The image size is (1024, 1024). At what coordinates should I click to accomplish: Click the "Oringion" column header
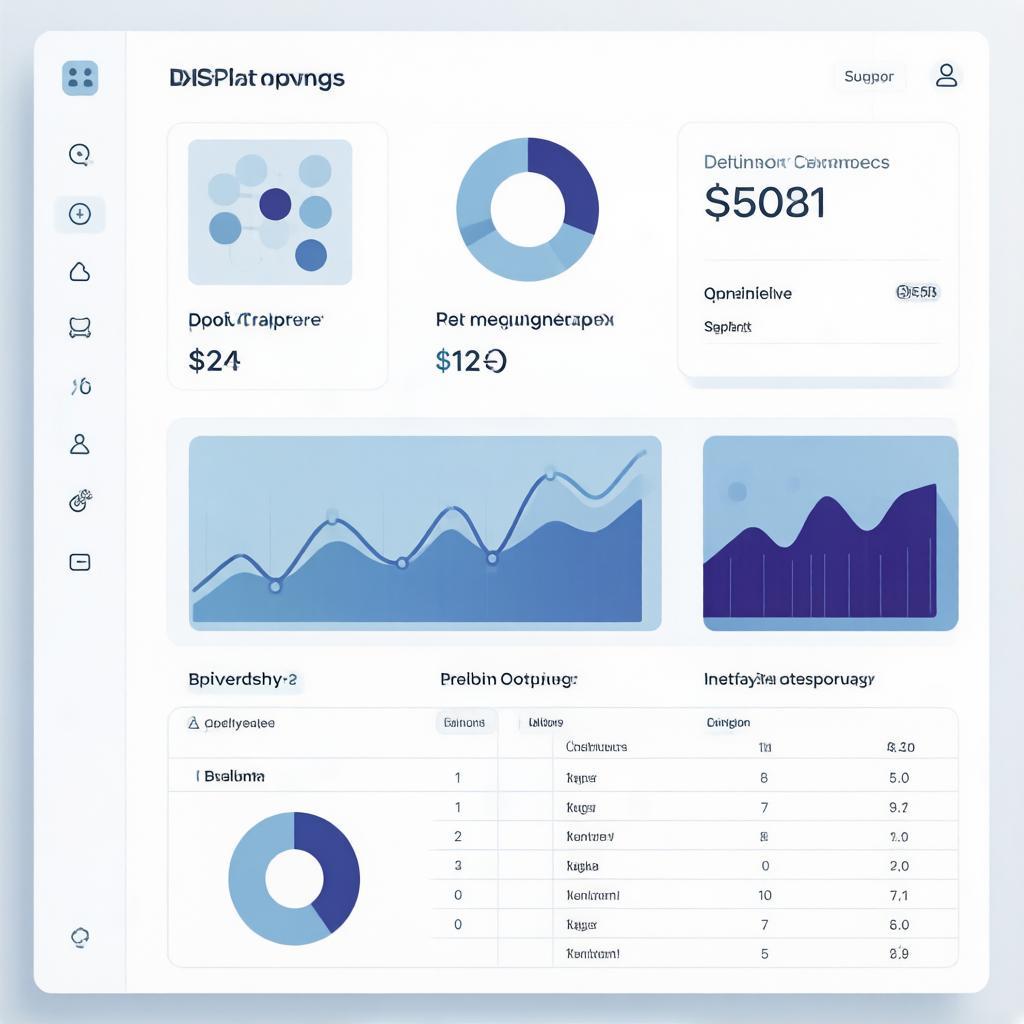tap(728, 722)
